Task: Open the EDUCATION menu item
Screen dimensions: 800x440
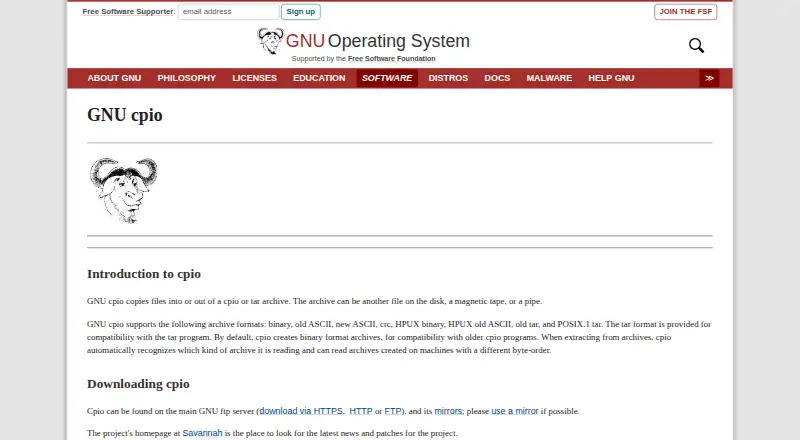Action: point(319,78)
